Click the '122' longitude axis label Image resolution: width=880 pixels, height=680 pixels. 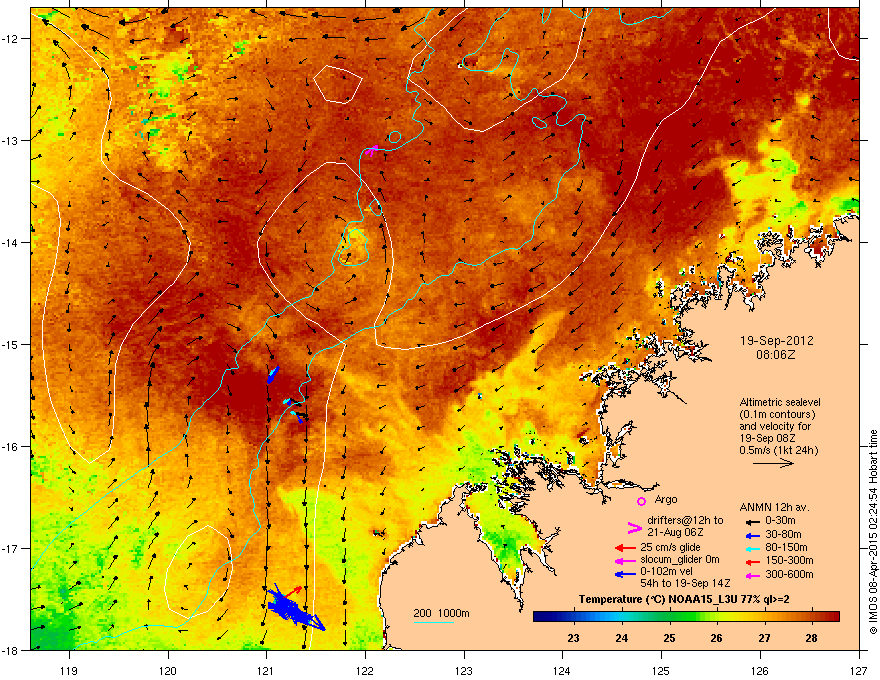coord(365,670)
